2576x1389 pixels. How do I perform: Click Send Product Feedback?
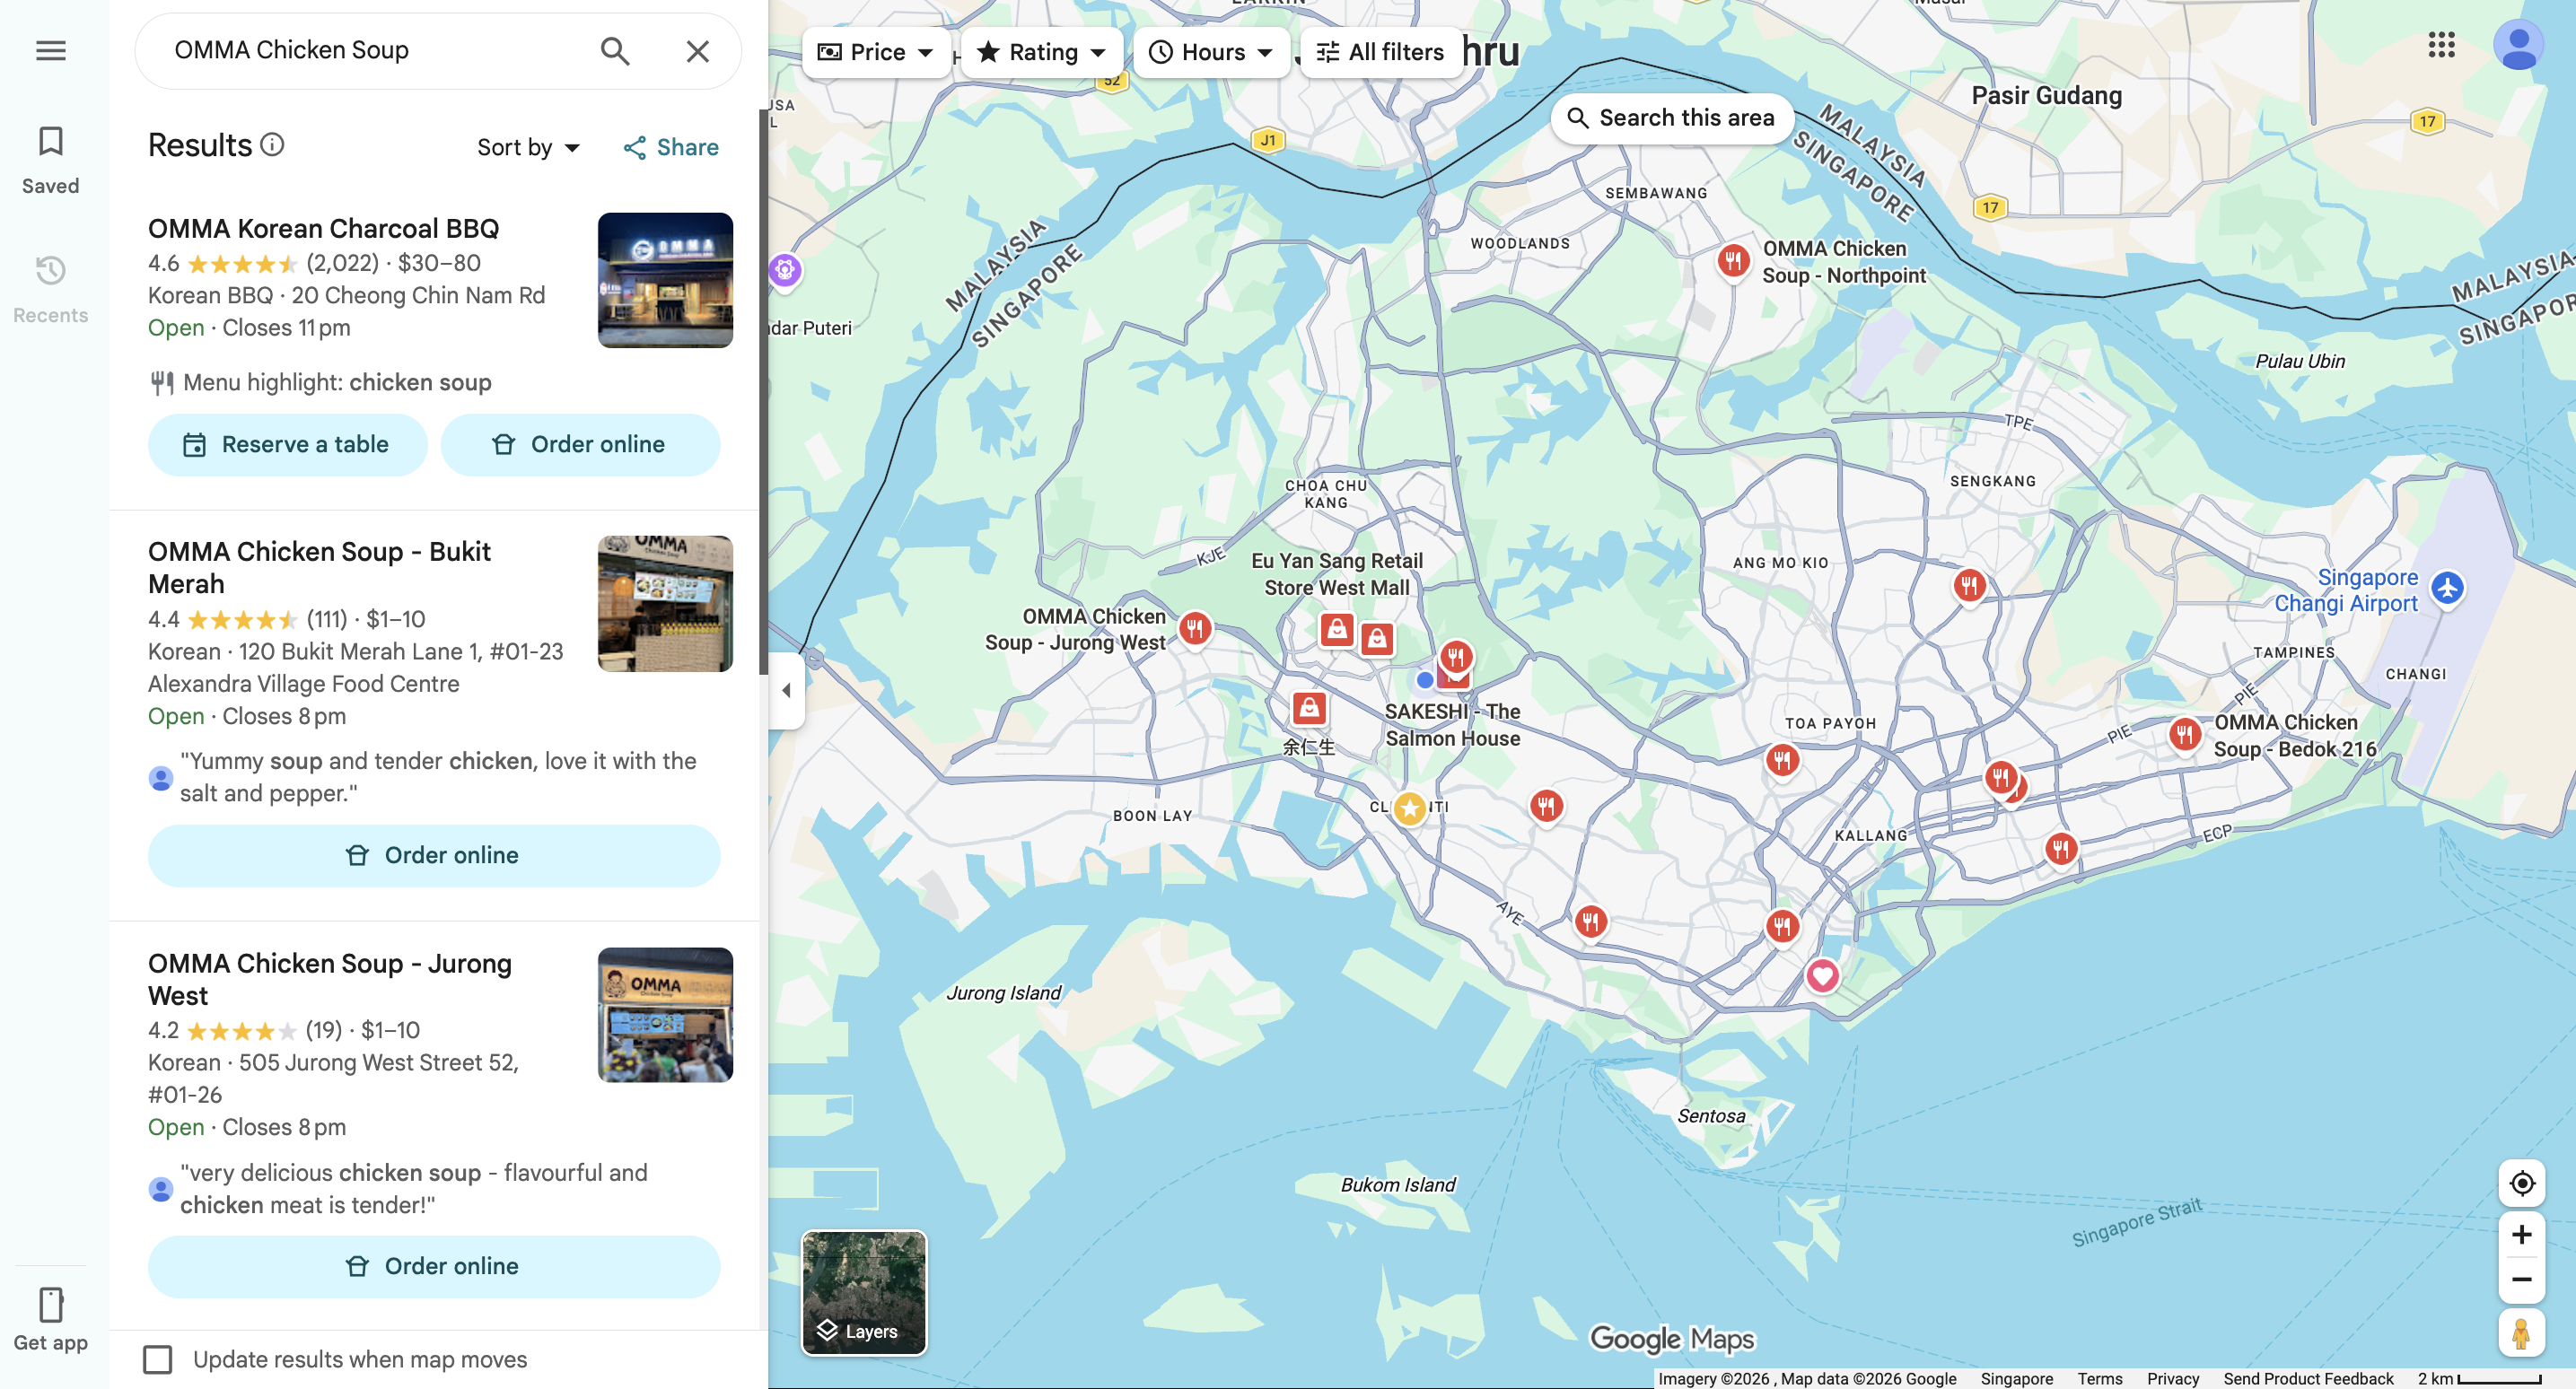pos(2308,1378)
